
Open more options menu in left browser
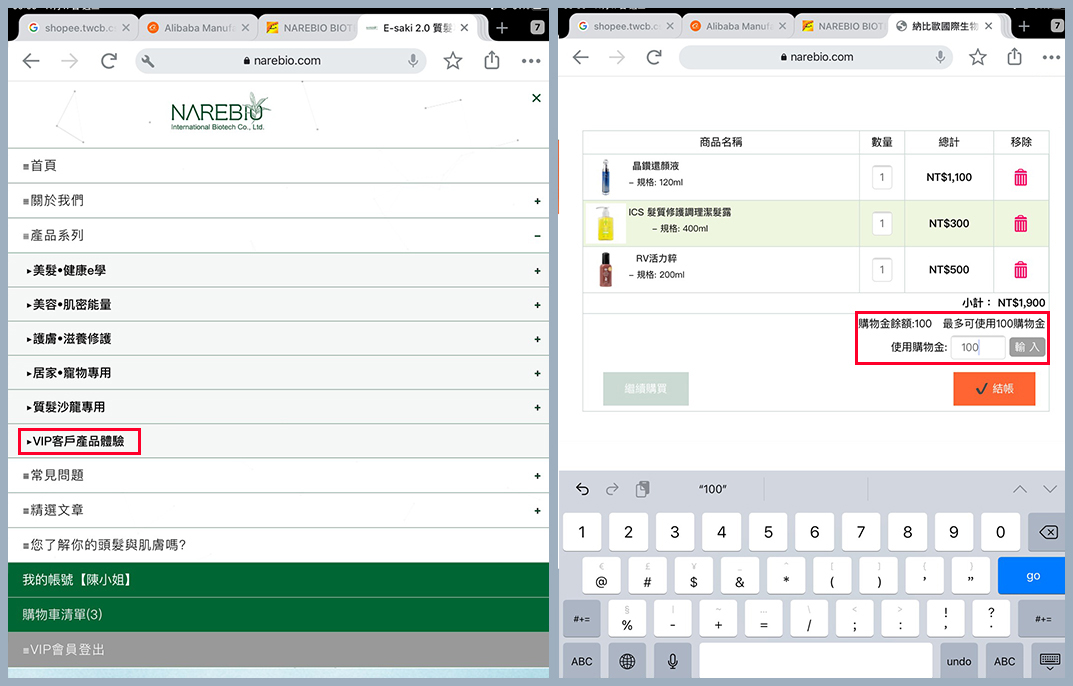pyautogui.click(x=531, y=61)
